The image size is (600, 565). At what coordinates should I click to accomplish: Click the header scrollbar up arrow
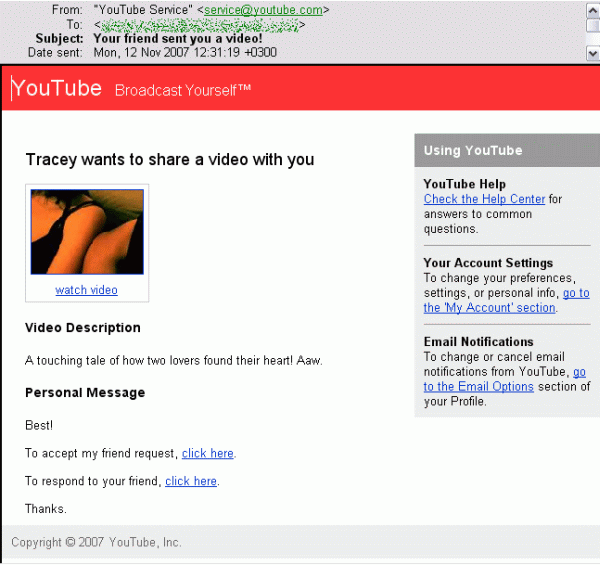[593, 10]
